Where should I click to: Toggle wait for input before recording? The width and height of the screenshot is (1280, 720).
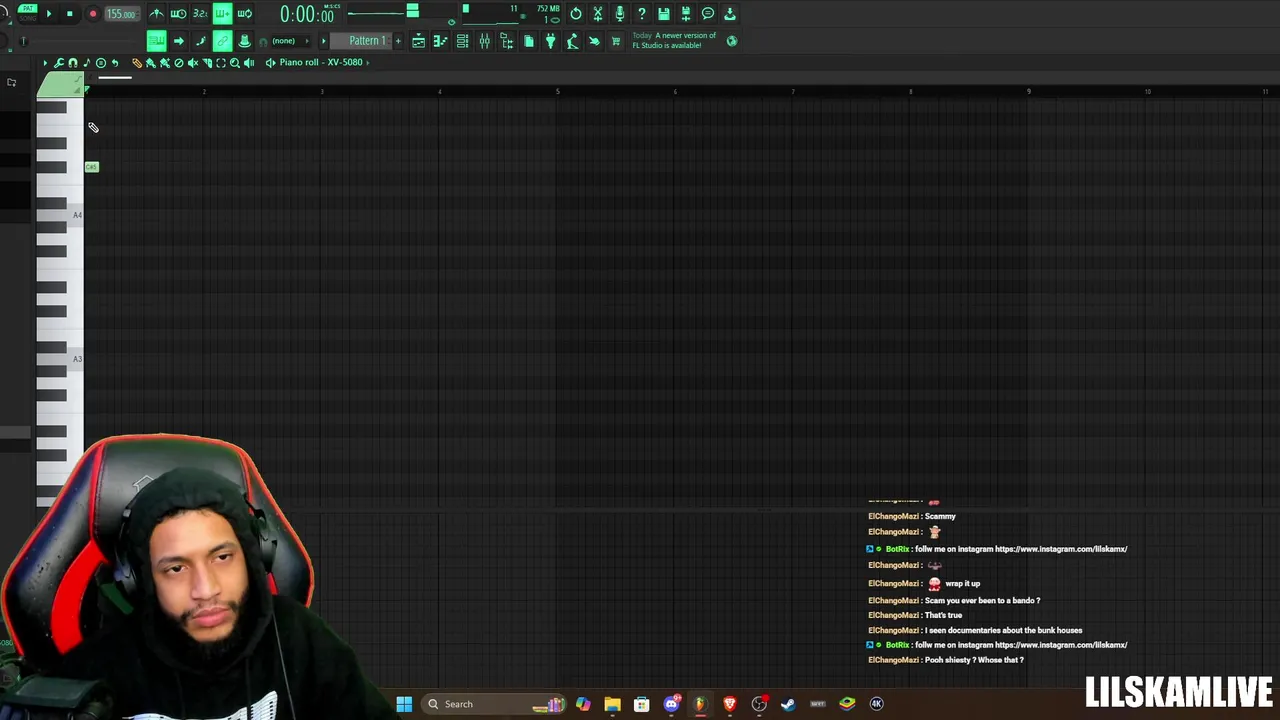click(178, 14)
